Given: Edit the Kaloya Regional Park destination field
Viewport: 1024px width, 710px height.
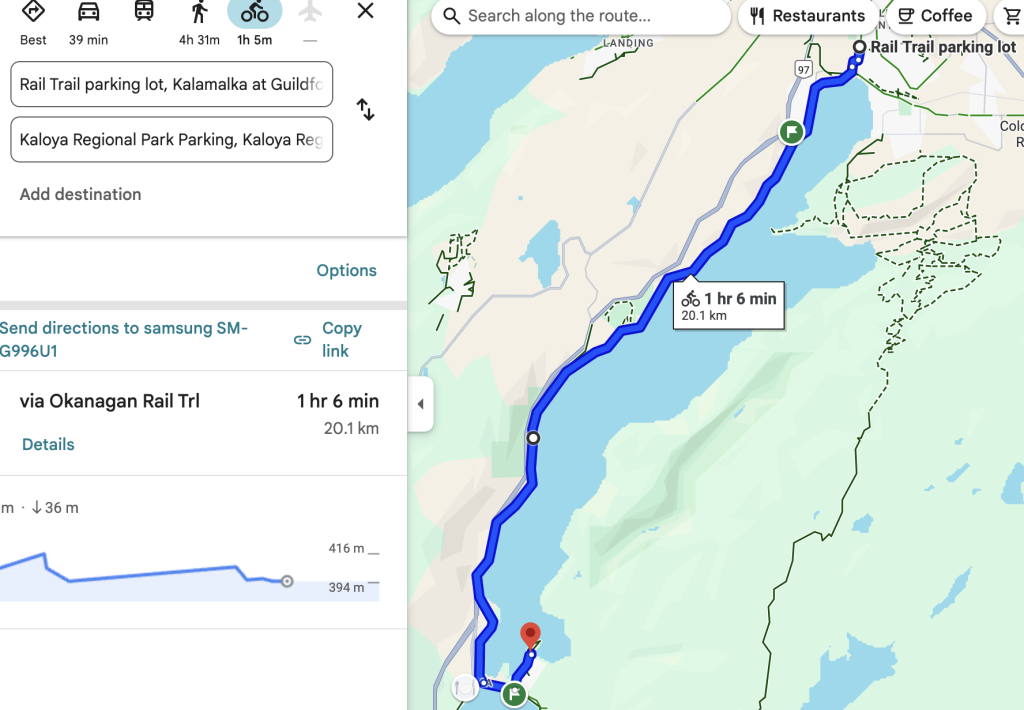Looking at the screenshot, I should pos(171,140).
